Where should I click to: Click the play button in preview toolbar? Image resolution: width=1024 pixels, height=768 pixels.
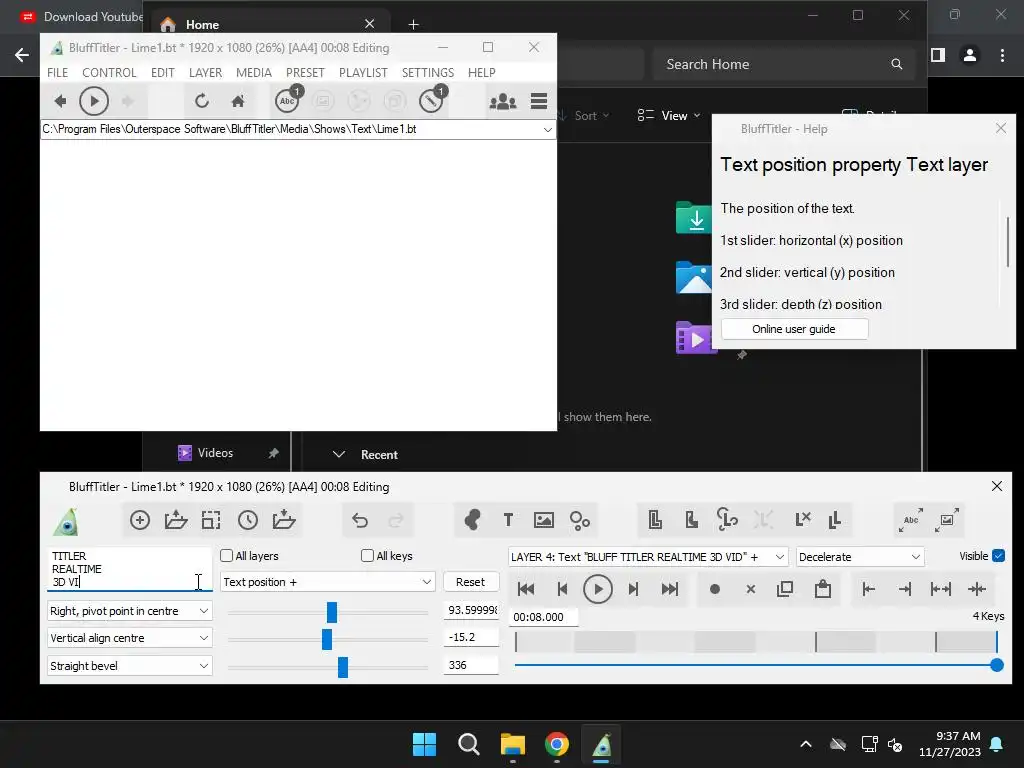coord(93,101)
